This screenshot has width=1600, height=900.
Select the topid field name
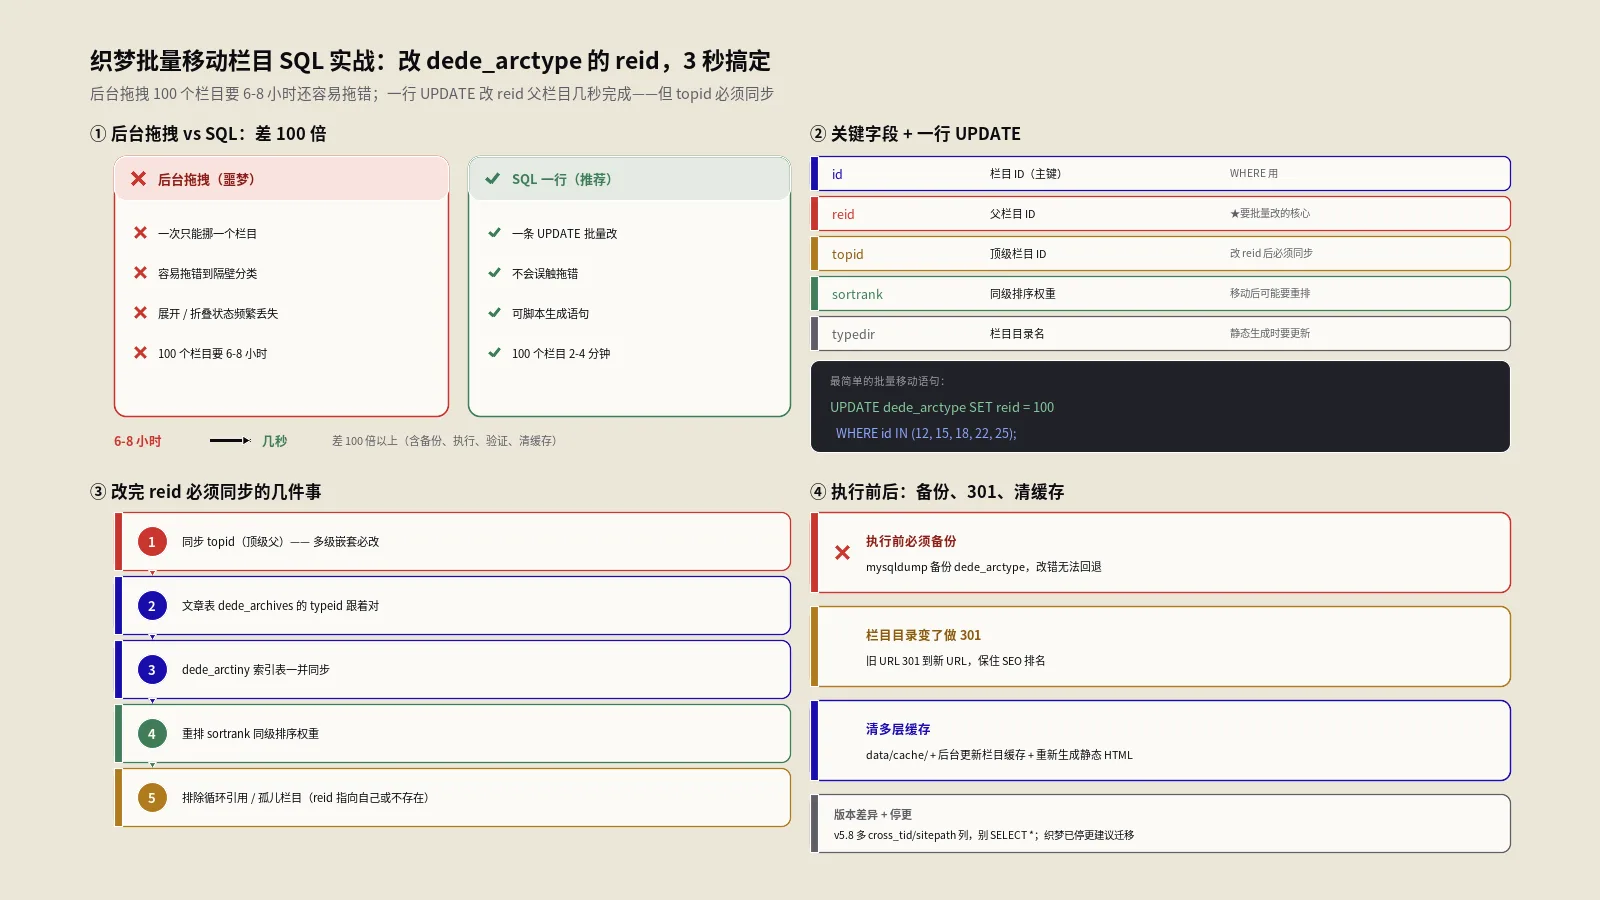point(847,254)
